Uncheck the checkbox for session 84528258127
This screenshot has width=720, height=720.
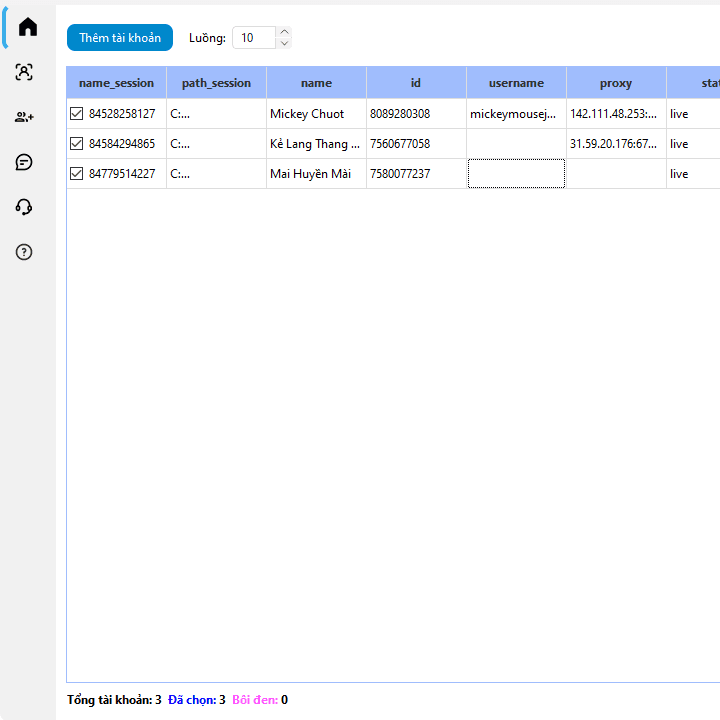77,114
